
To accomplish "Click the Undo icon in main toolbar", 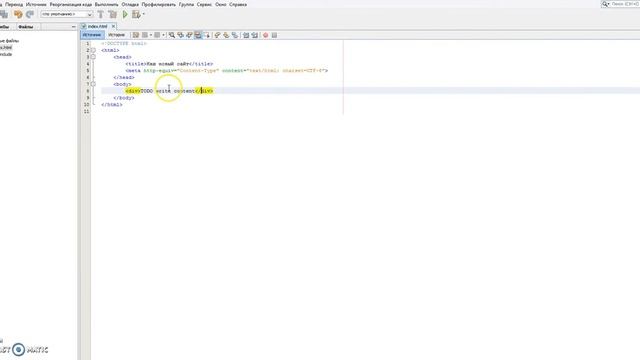I will [x=18, y=14].
